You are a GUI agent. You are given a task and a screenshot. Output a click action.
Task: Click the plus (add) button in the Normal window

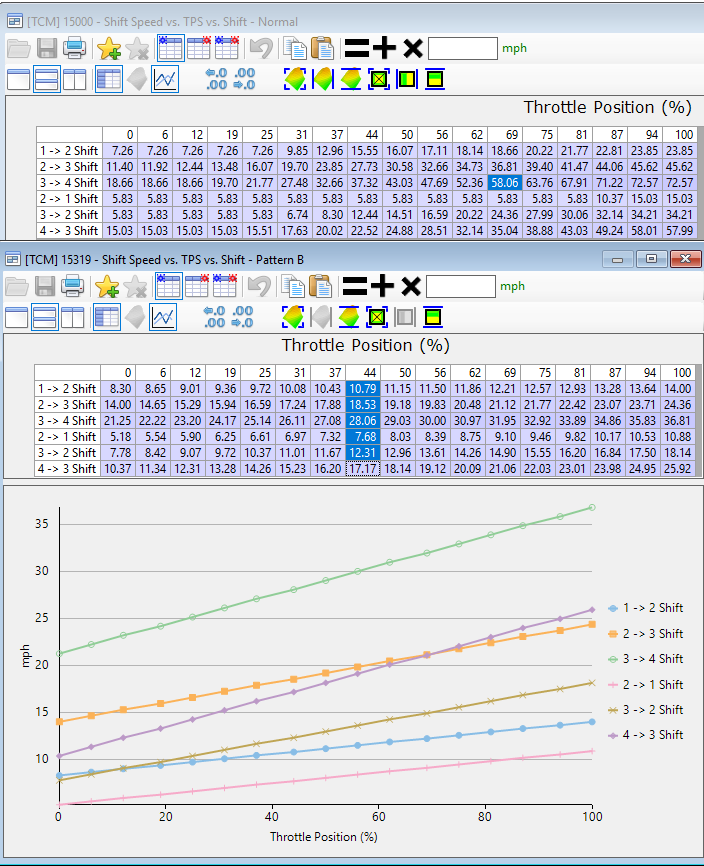click(384, 49)
